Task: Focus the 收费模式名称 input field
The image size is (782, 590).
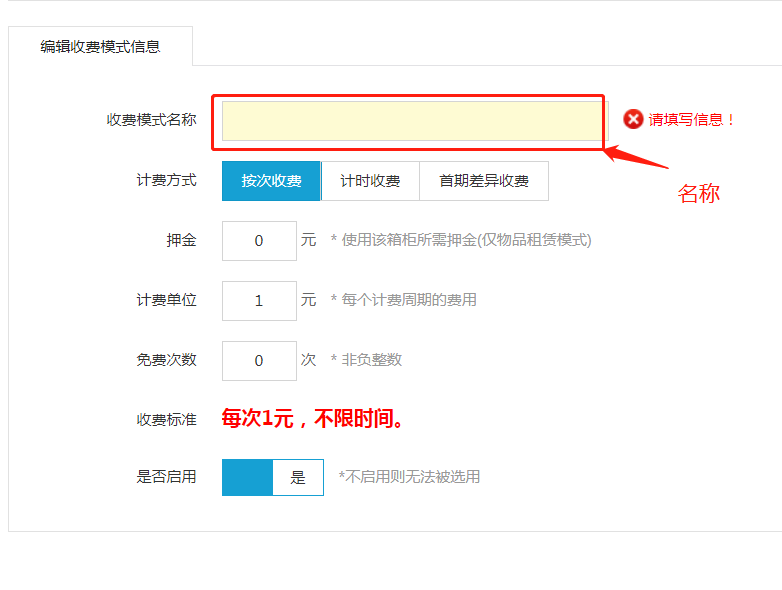Action: pyautogui.click(x=410, y=121)
